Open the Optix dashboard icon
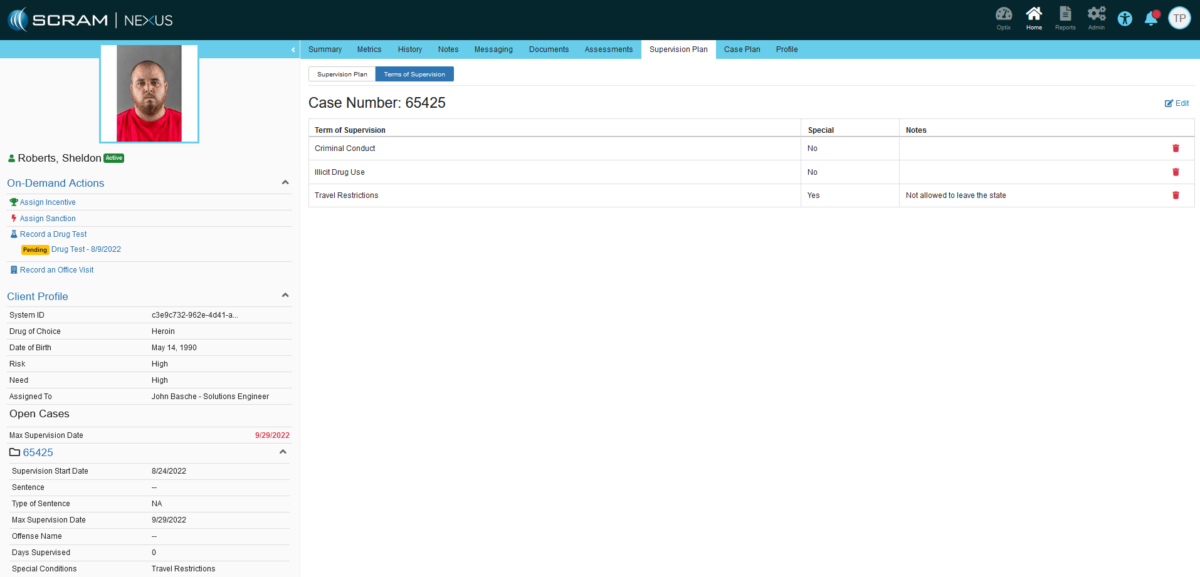1200x577 pixels. (x=1003, y=17)
